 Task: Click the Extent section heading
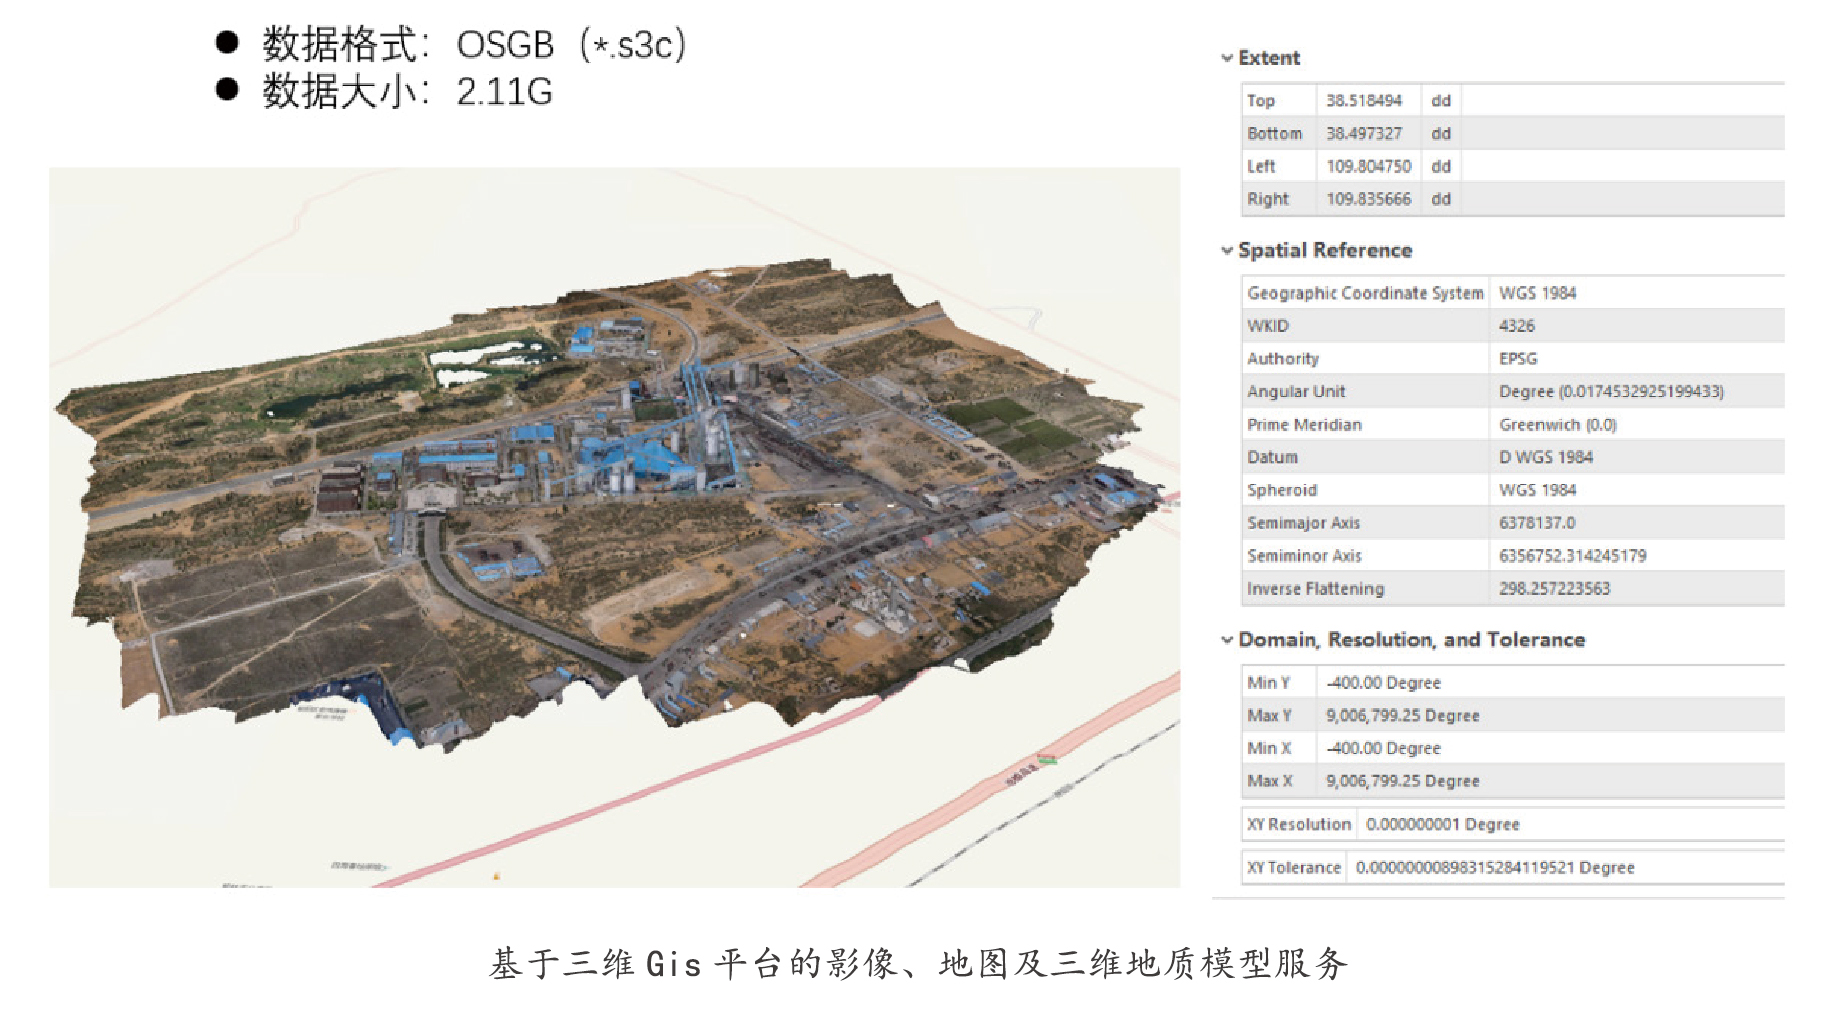tap(1268, 58)
